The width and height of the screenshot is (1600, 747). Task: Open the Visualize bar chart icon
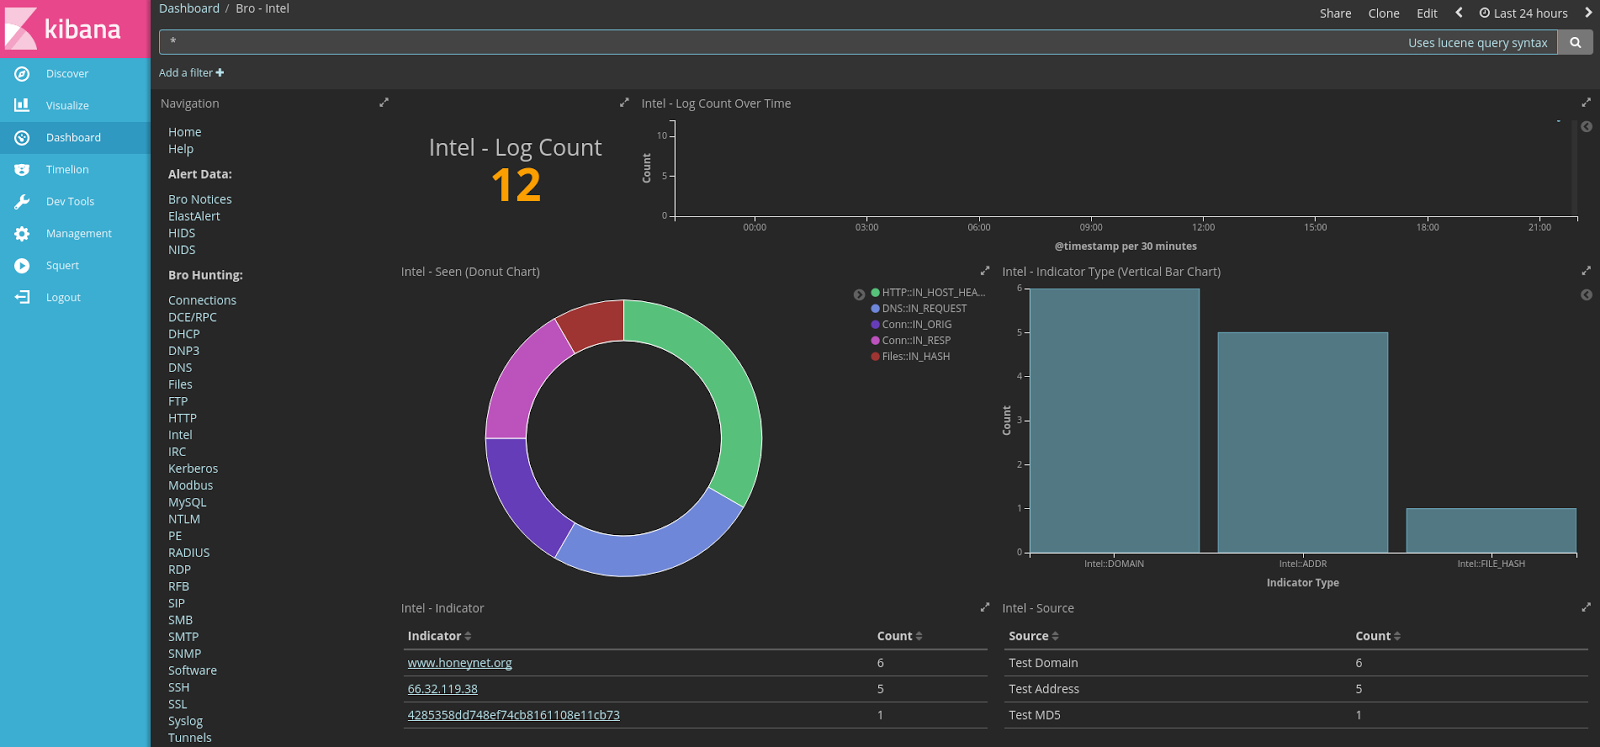22,105
